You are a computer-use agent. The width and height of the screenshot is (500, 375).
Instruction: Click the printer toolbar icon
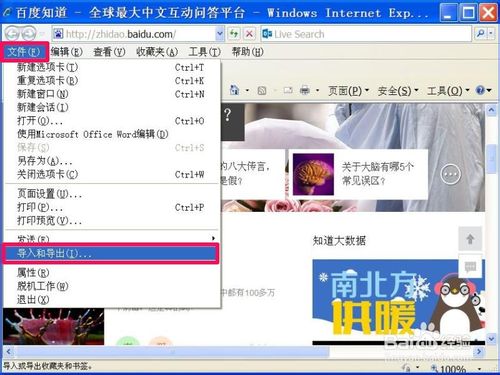pos(305,90)
